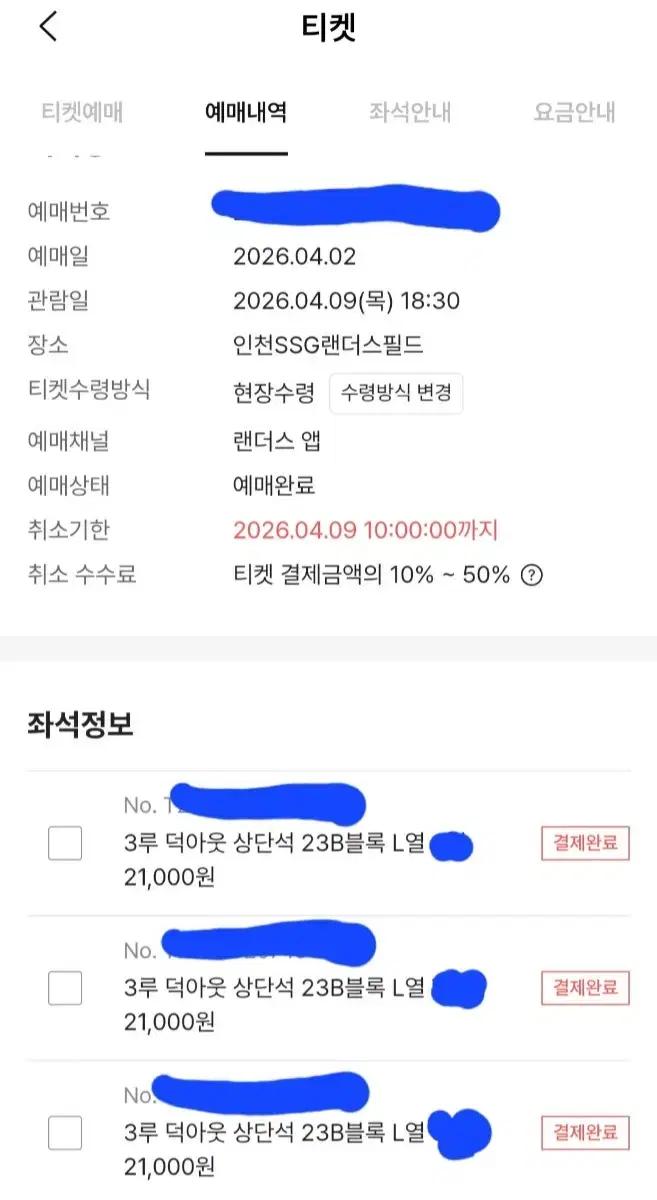Click the 인천SSG랜더스필드 venue text

(x=328, y=346)
